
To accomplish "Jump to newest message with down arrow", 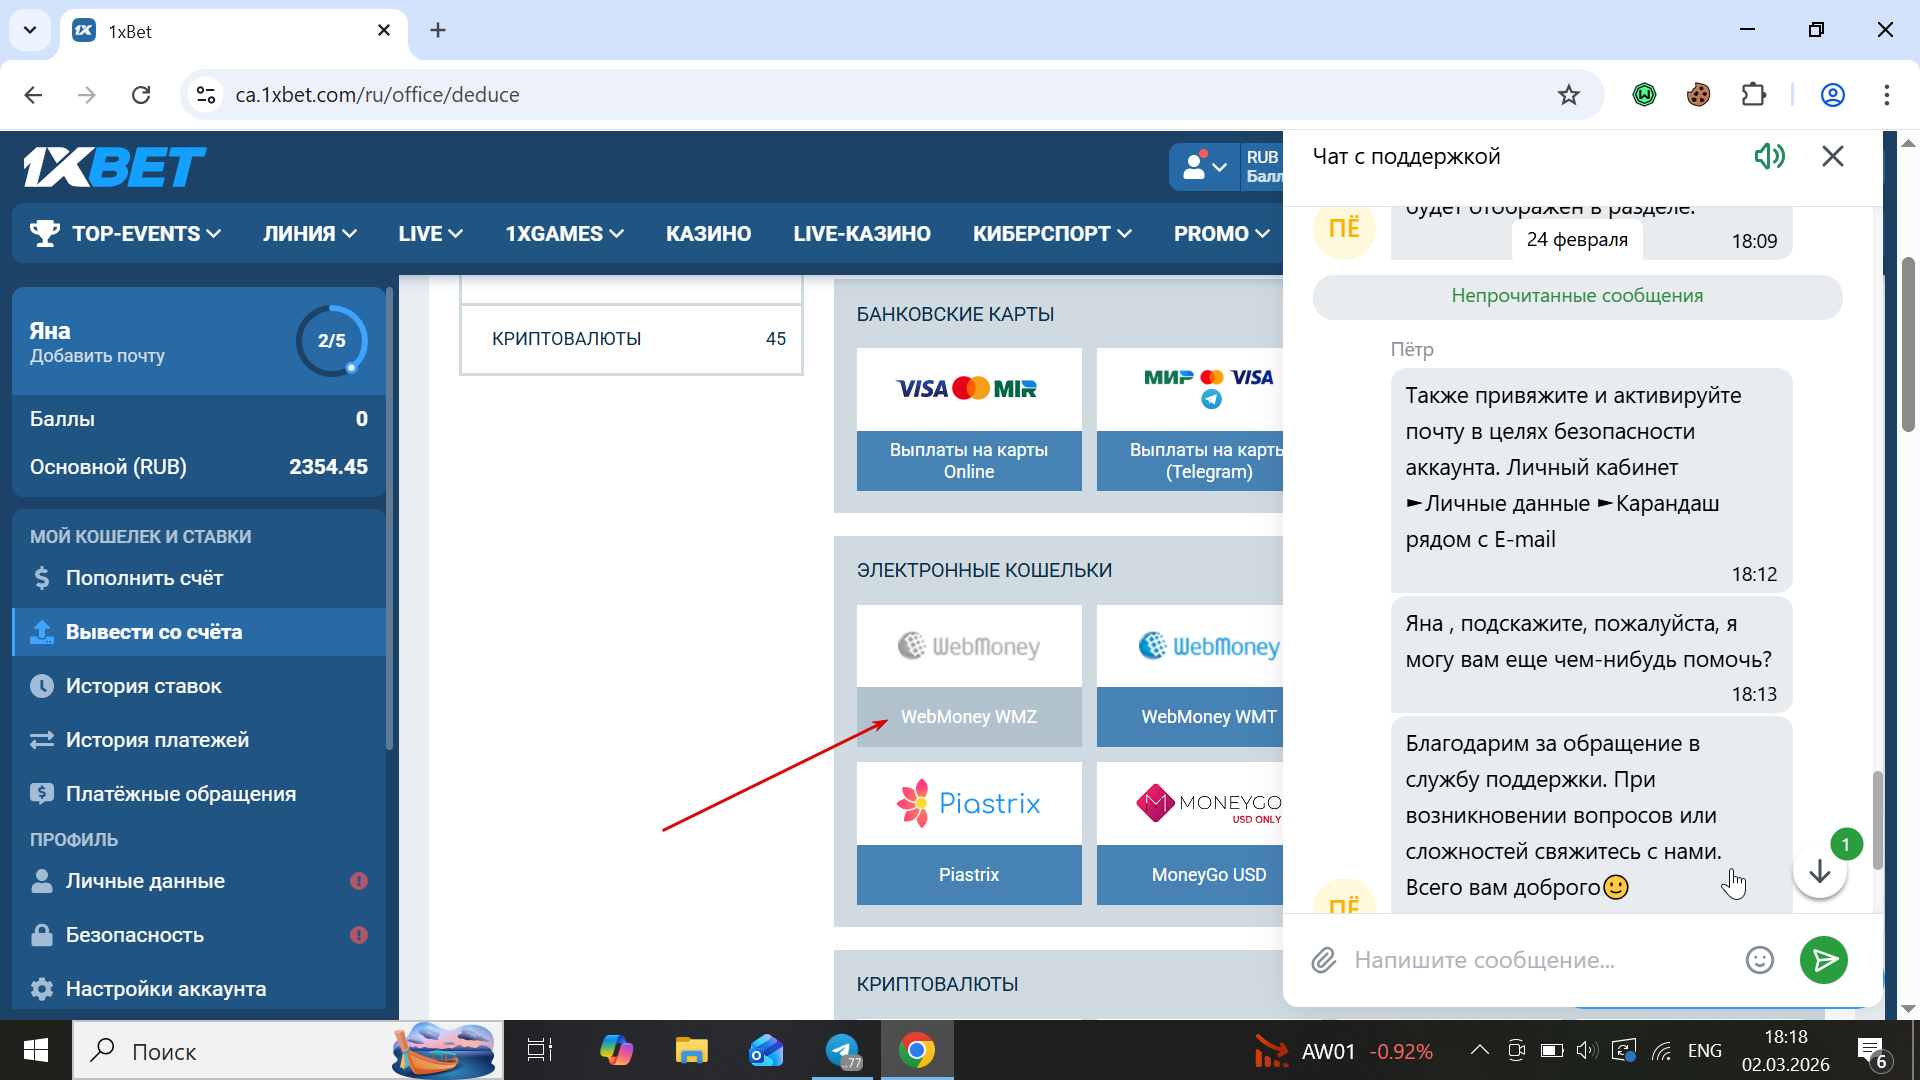I will pyautogui.click(x=1819, y=872).
